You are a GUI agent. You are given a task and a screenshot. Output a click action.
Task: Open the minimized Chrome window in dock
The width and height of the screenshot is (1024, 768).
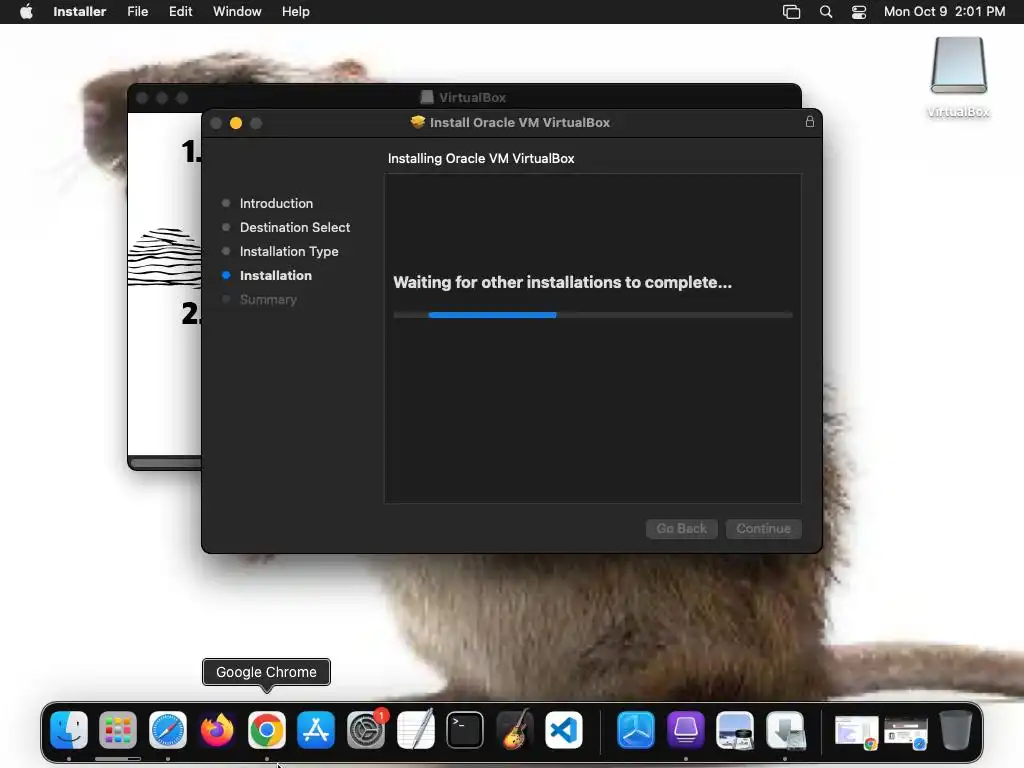(x=856, y=731)
